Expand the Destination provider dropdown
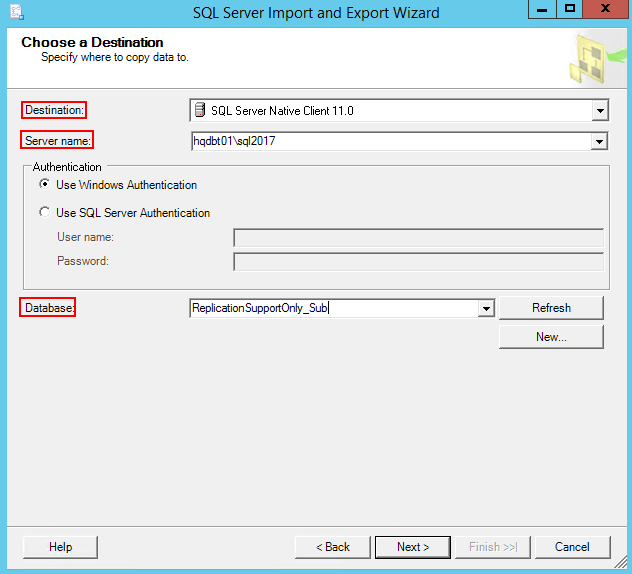Image resolution: width=632 pixels, height=574 pixels. click(x=600, y=110)
